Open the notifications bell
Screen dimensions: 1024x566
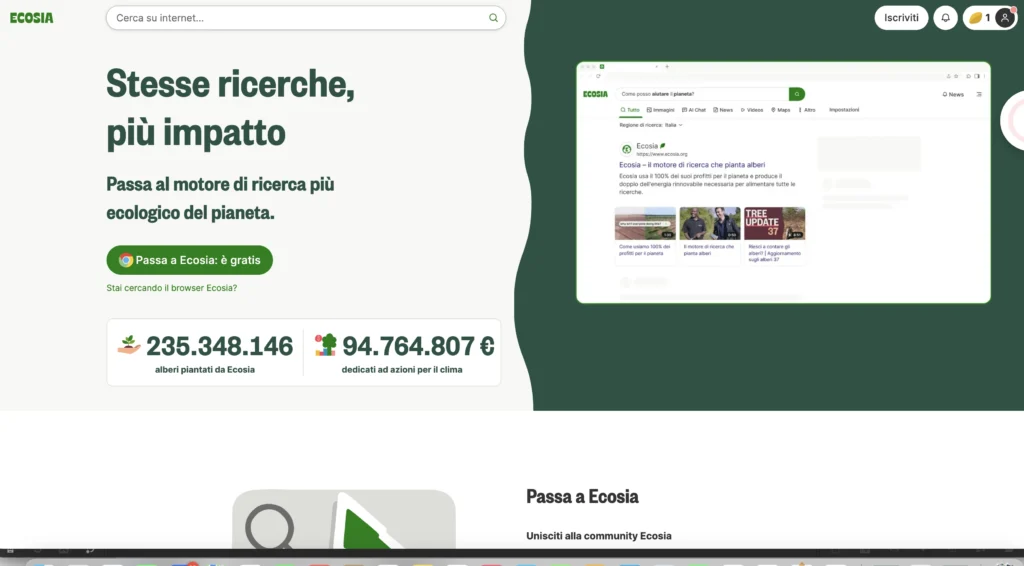tap(945, 18)
